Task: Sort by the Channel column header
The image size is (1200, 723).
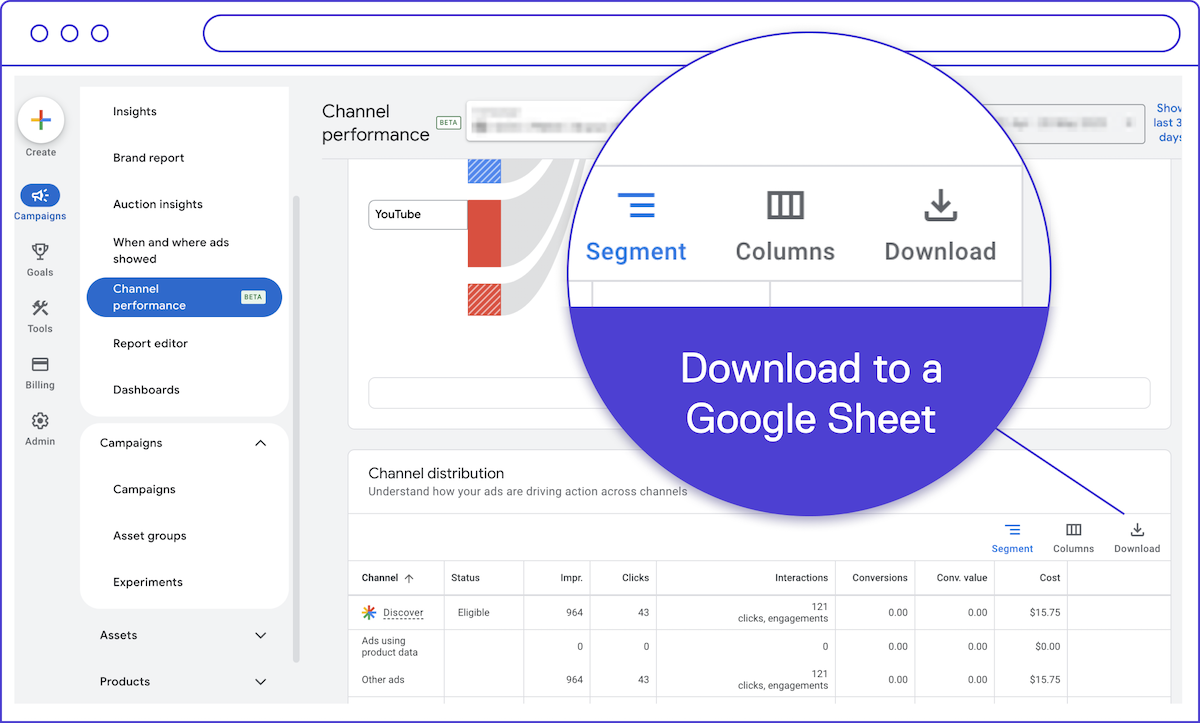Action: click(380, 578)
